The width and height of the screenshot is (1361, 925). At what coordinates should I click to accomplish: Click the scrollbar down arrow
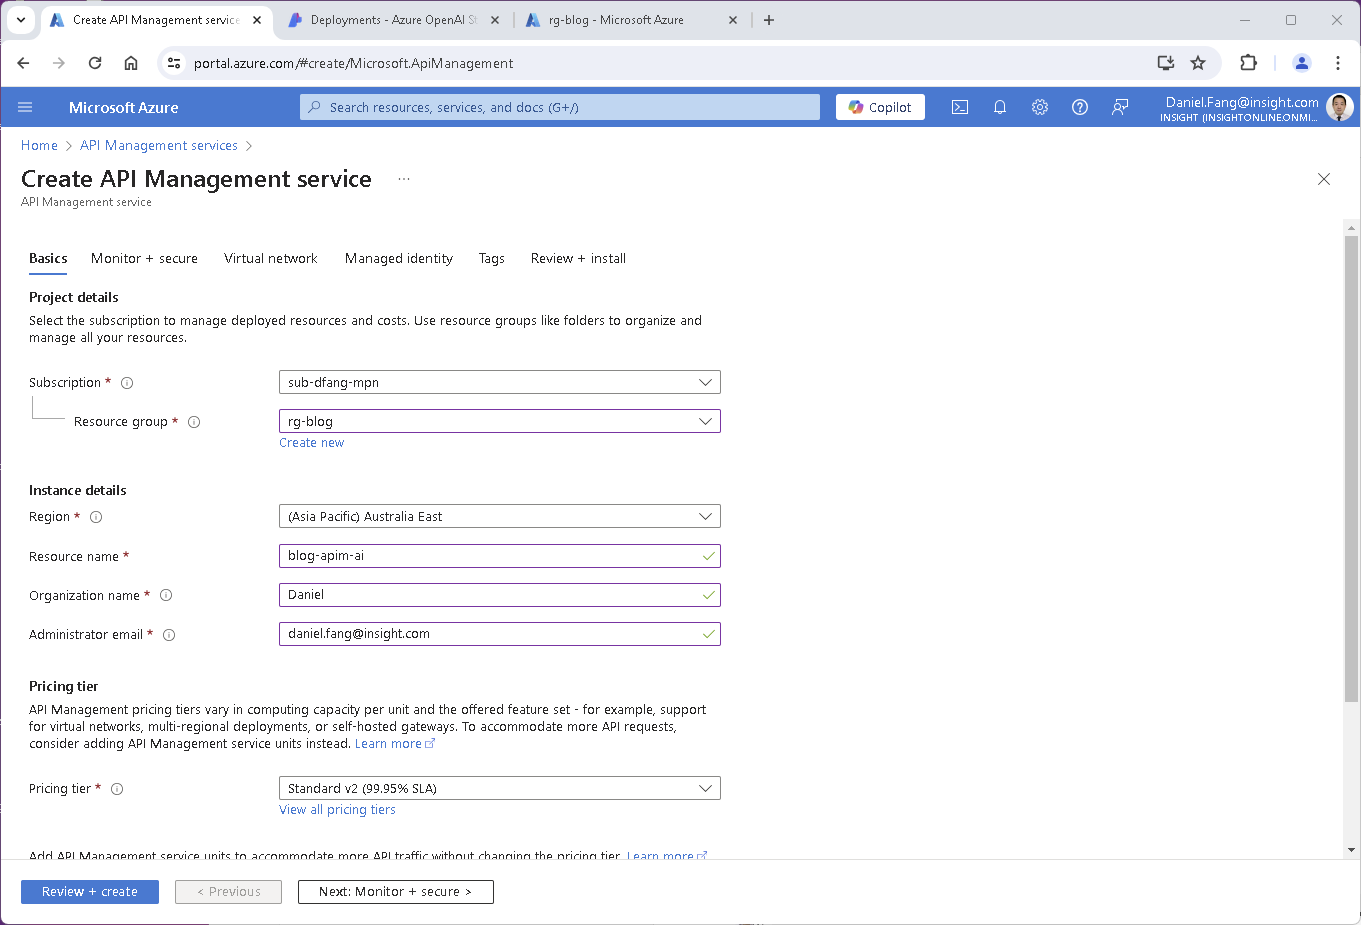tap(1351, 850)
